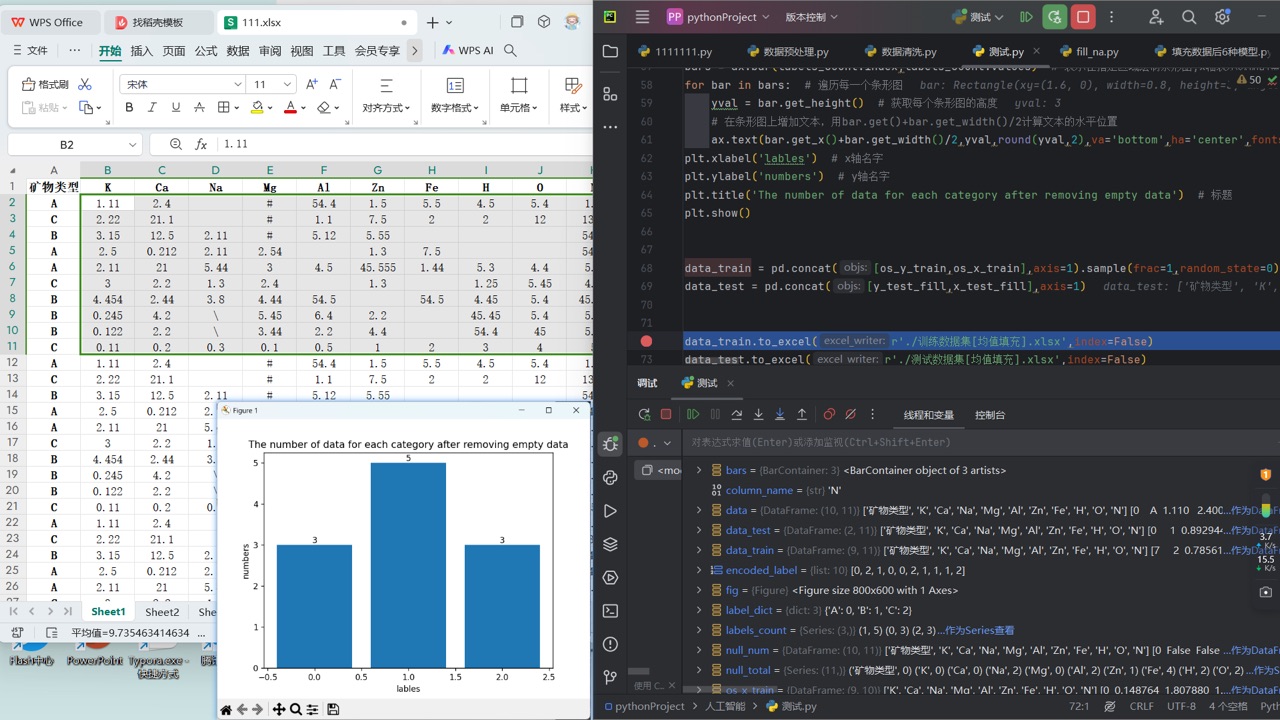The height and width of the screenshot is (720, 1280).
Task: Click the matplotlib Save figure icon
Action: tap(333, 709)
